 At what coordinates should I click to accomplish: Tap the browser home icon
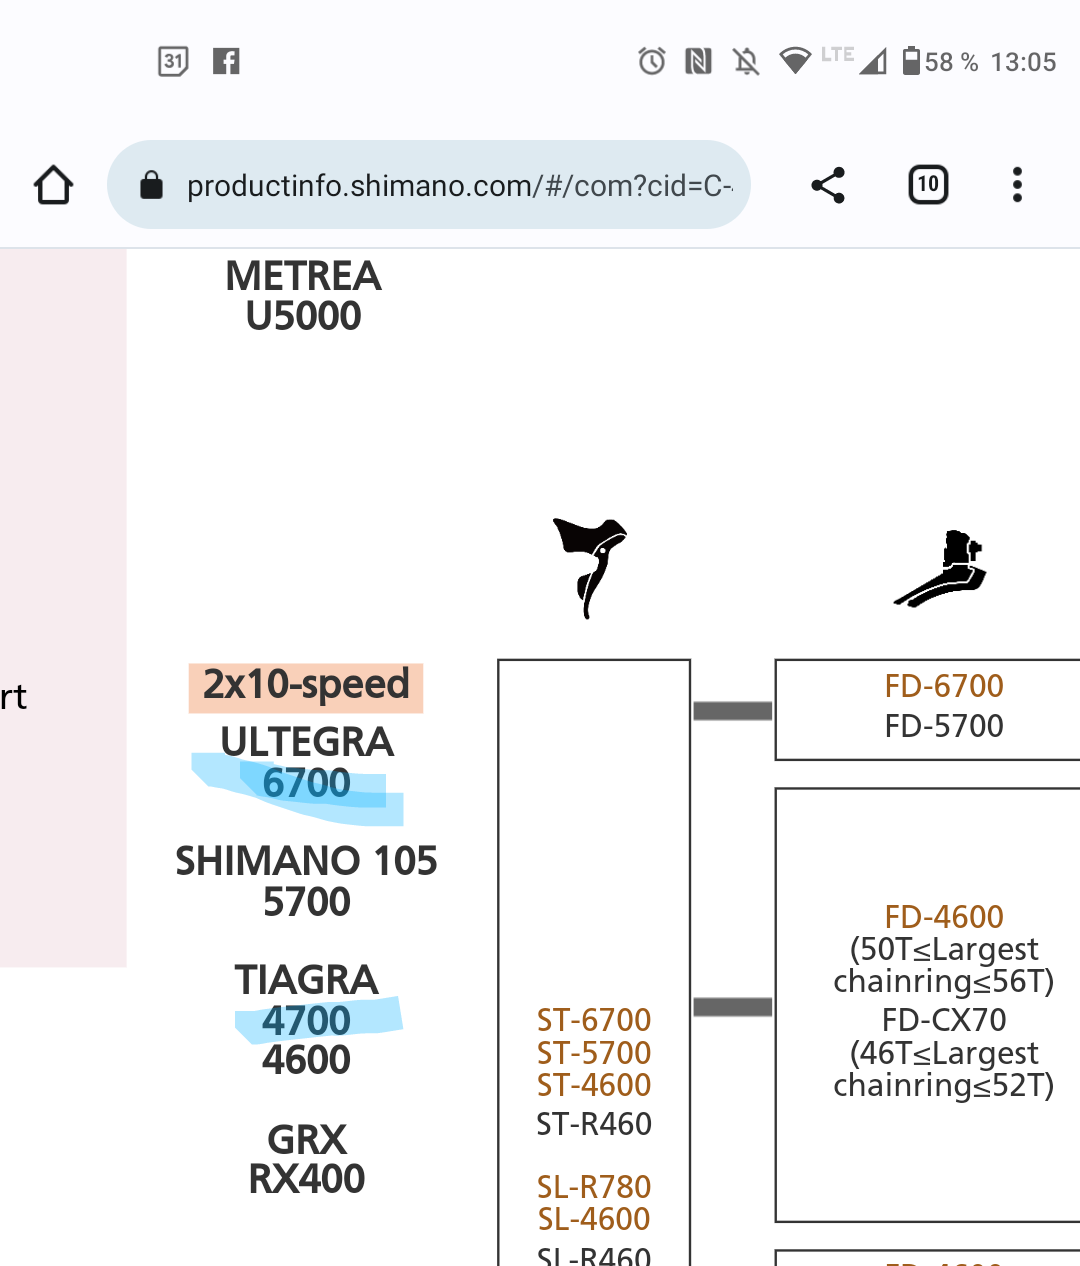pos(54,185)
